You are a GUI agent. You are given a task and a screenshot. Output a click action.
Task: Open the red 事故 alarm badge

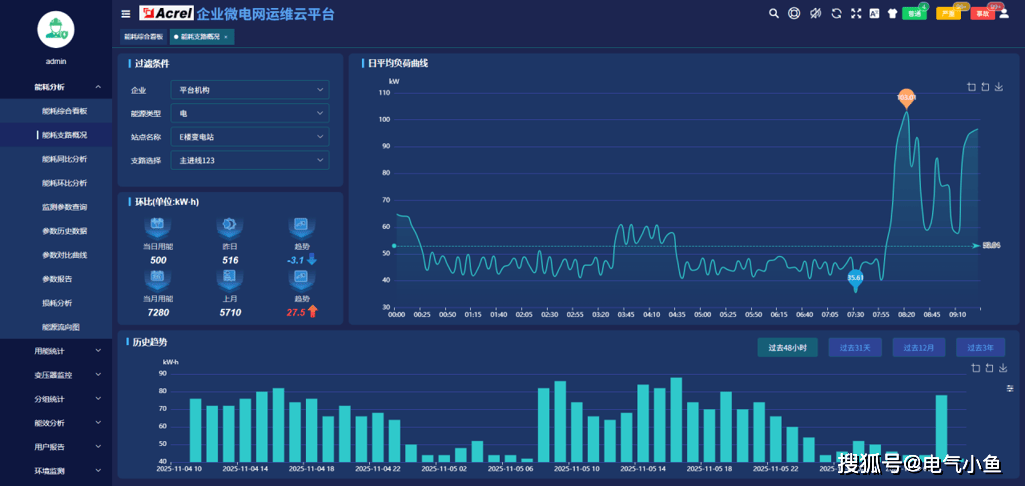pyautogui.click(x=982, y=13)
